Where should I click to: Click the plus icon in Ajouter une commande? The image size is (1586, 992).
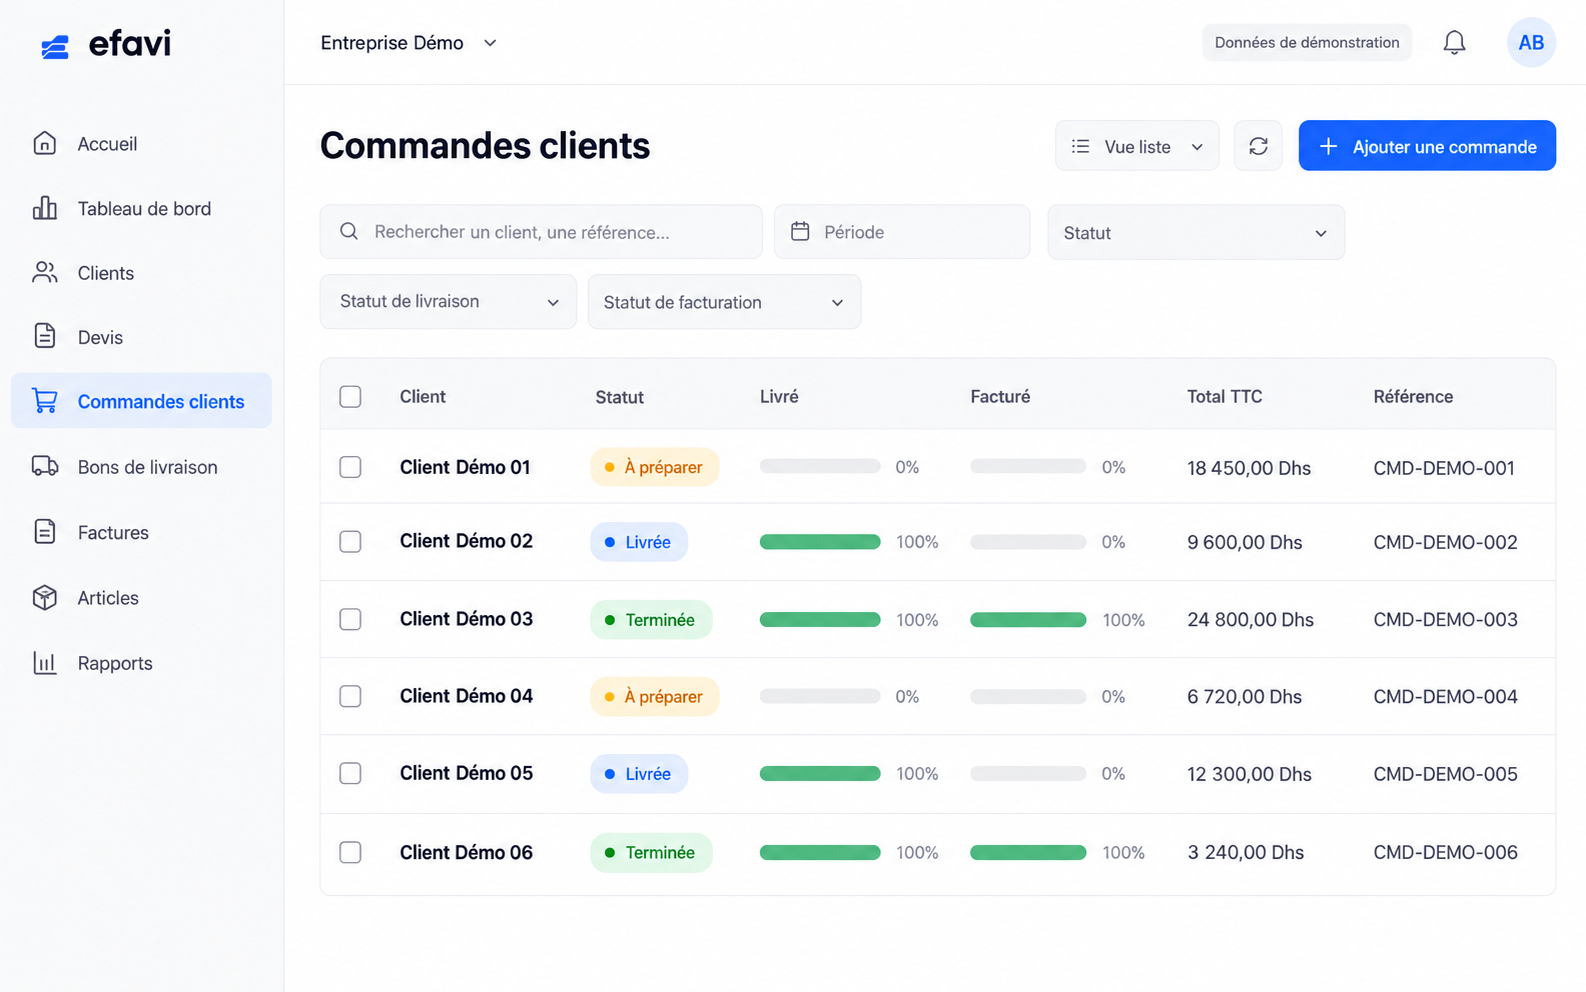point(1328,146)
